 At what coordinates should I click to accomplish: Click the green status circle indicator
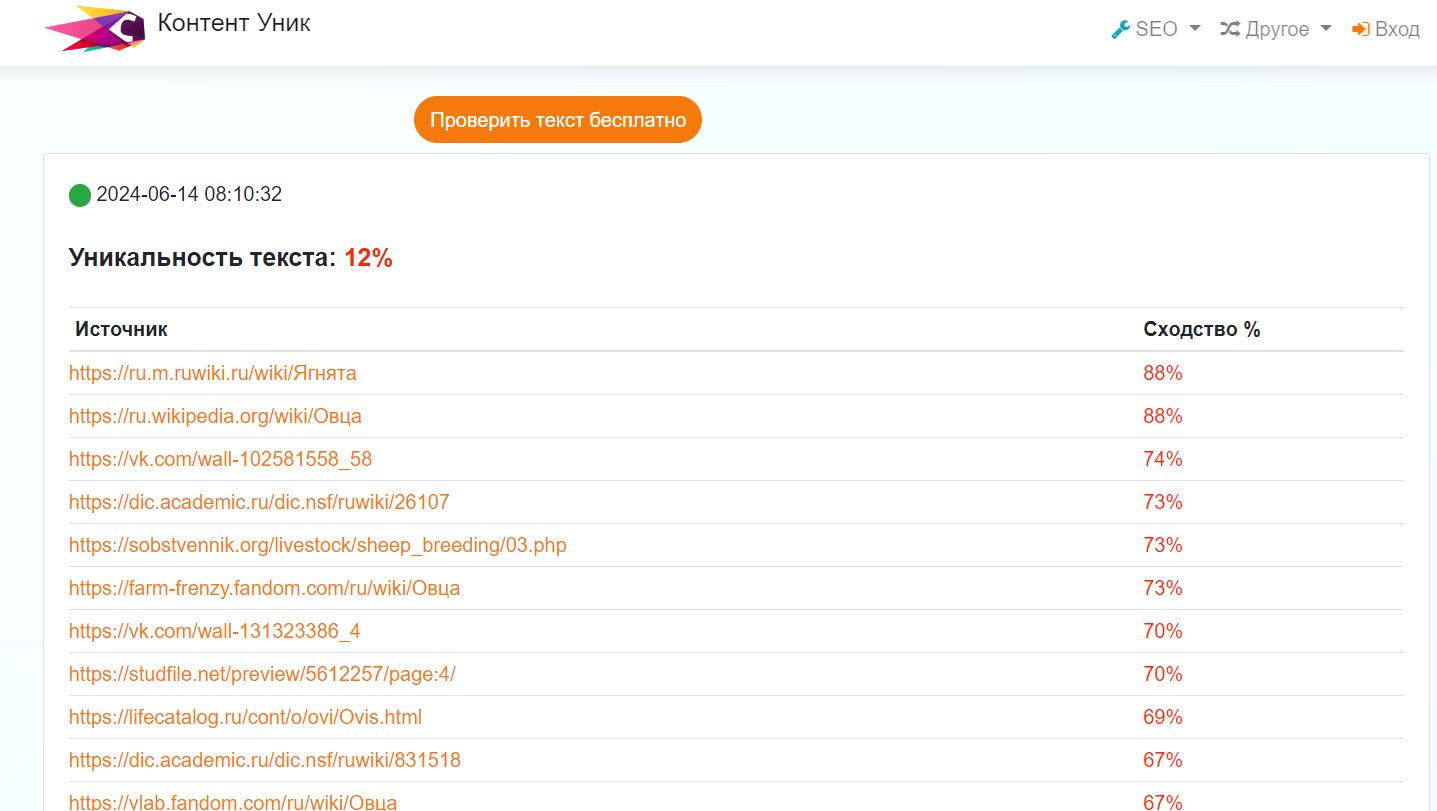(x=80, y=195)
